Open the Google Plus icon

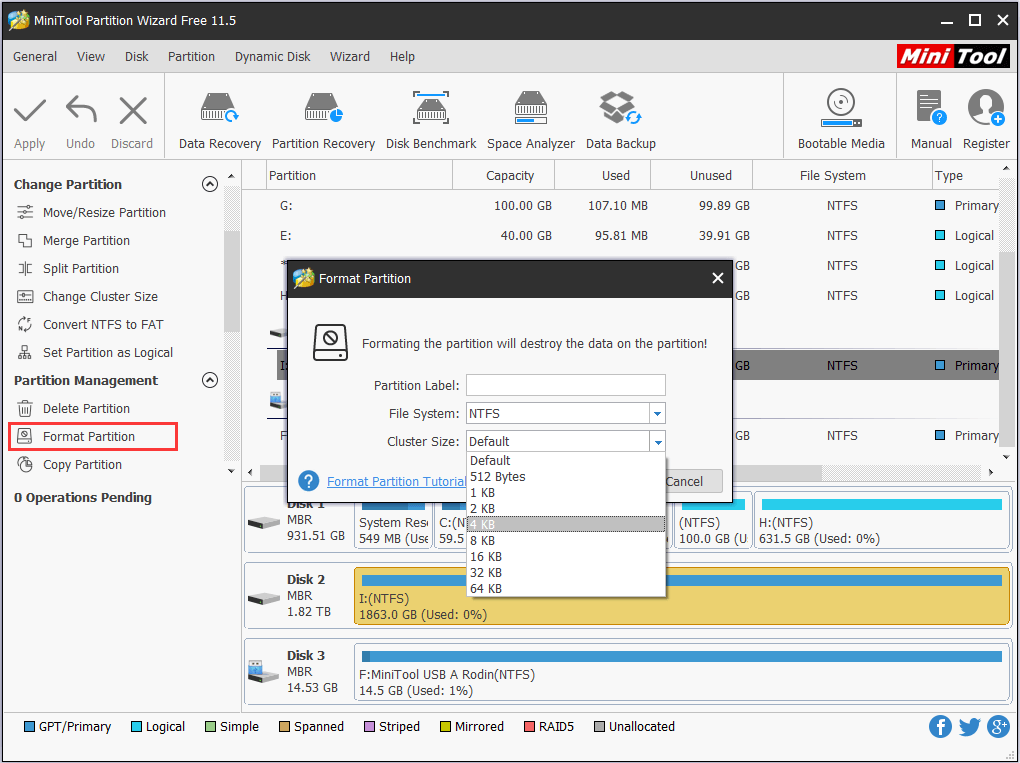coord(998,727)
